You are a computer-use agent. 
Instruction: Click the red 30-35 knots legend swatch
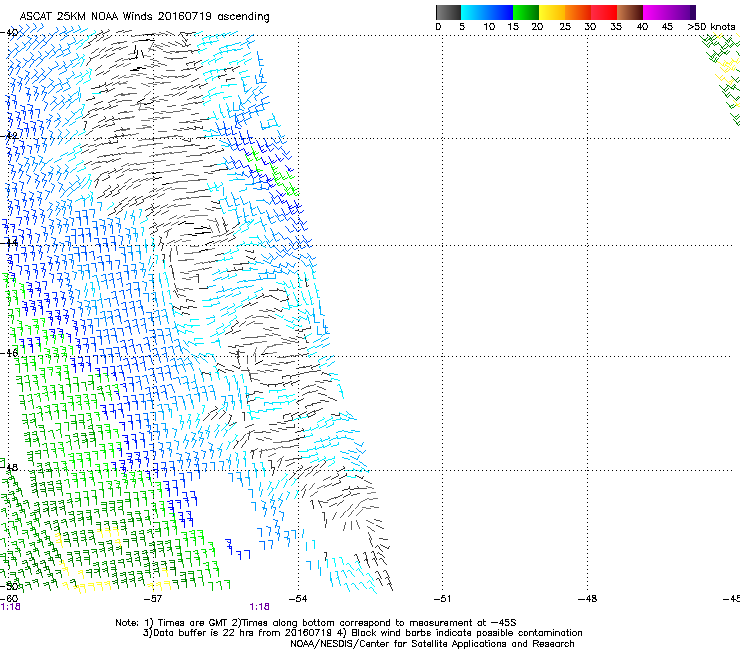tap(604, 12)
